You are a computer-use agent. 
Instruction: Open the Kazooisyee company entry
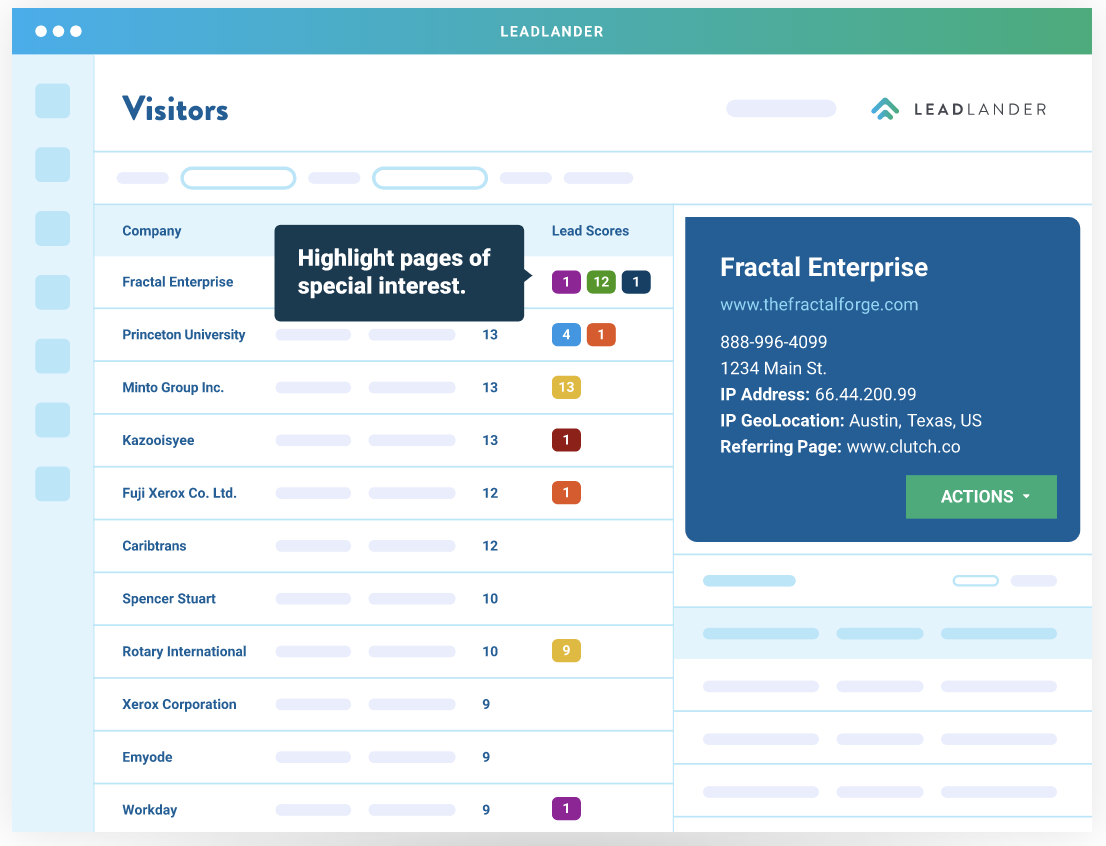pos(158,441)
